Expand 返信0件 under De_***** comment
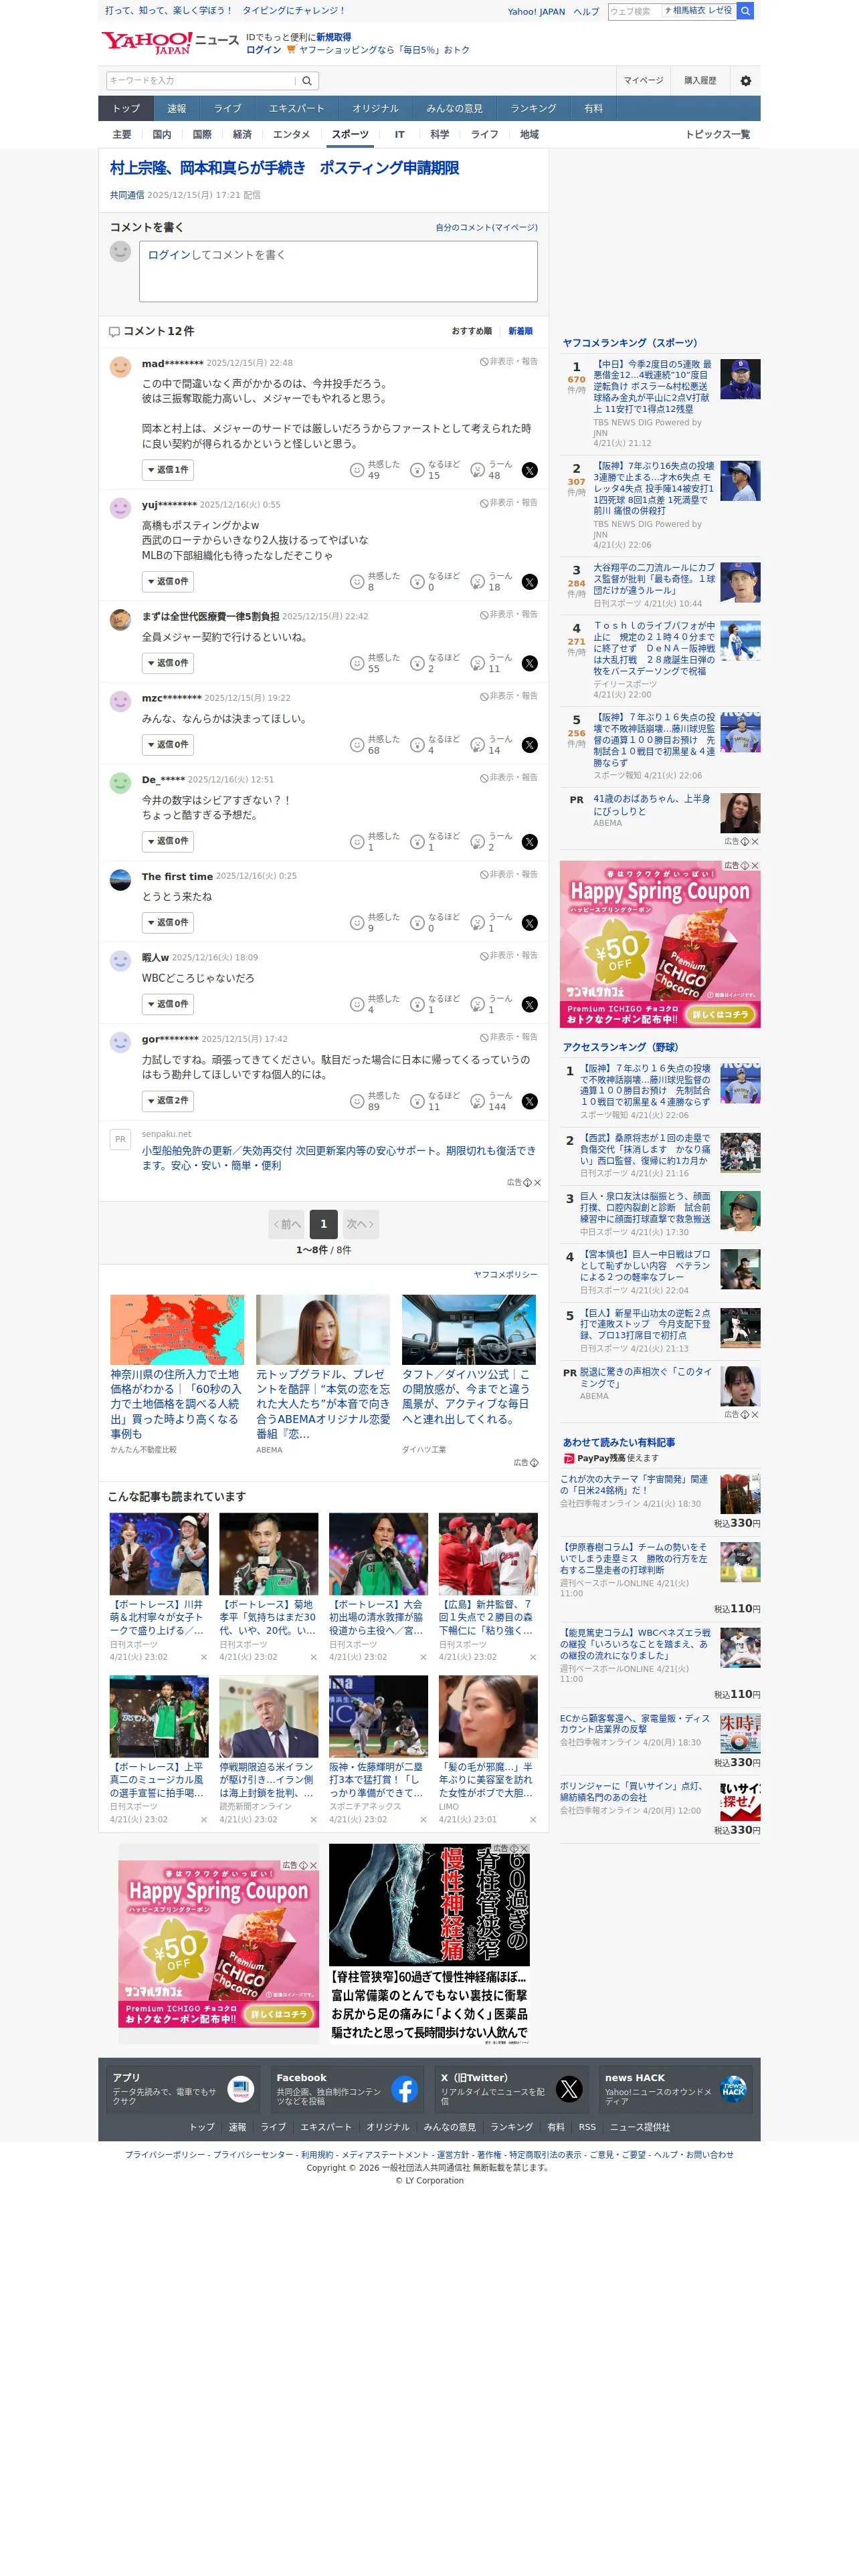Image resolution: width=859 pixels, height=2576 pixels. tap(168, 842)
